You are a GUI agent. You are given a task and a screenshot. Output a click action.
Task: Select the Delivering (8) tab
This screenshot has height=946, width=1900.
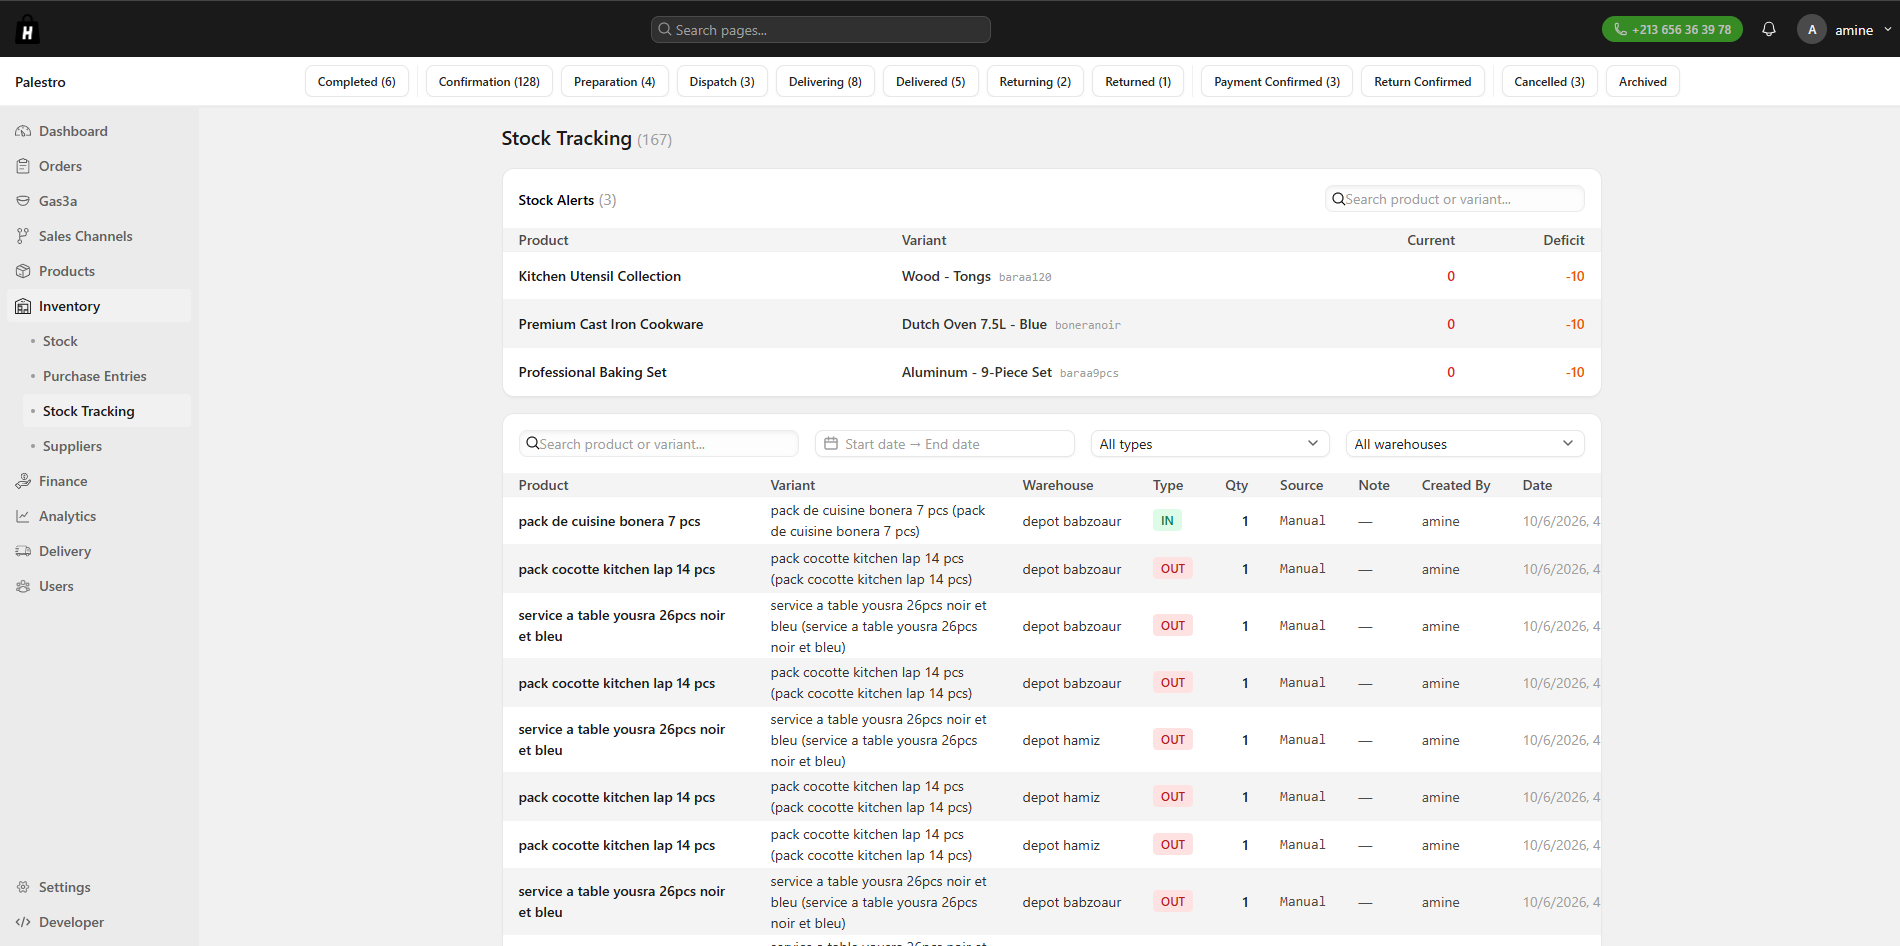[x=825, y=82]
